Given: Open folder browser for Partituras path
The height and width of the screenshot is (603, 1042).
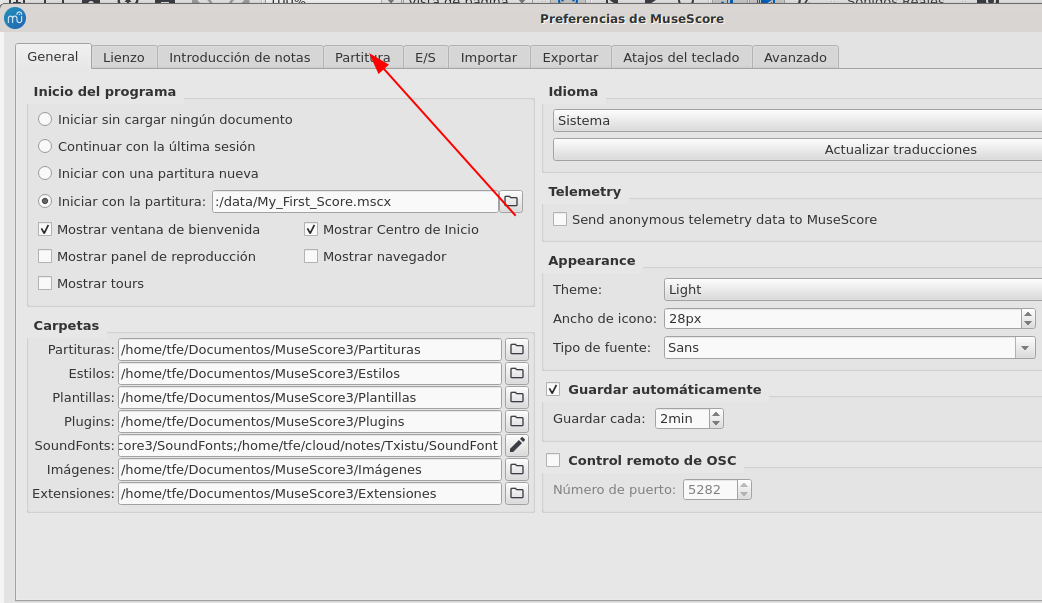Looking at the screenshot, I should [517, 349].
